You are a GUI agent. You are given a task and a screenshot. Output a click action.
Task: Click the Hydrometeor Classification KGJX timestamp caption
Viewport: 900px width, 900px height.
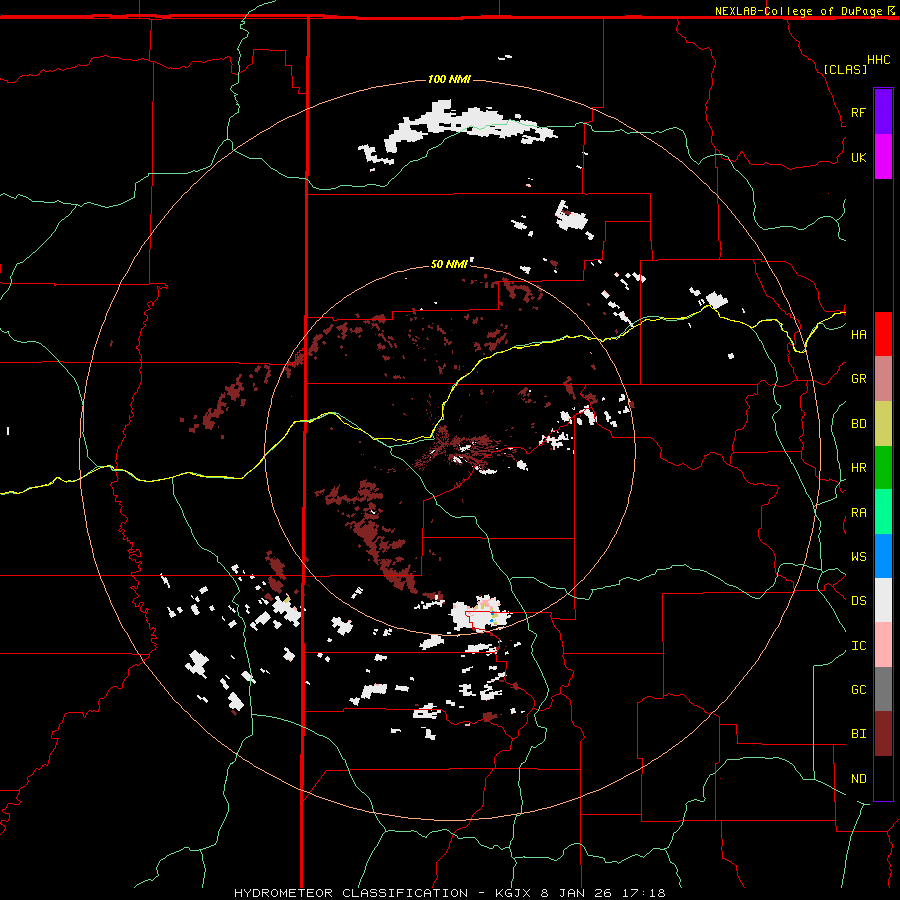point(449,893)
